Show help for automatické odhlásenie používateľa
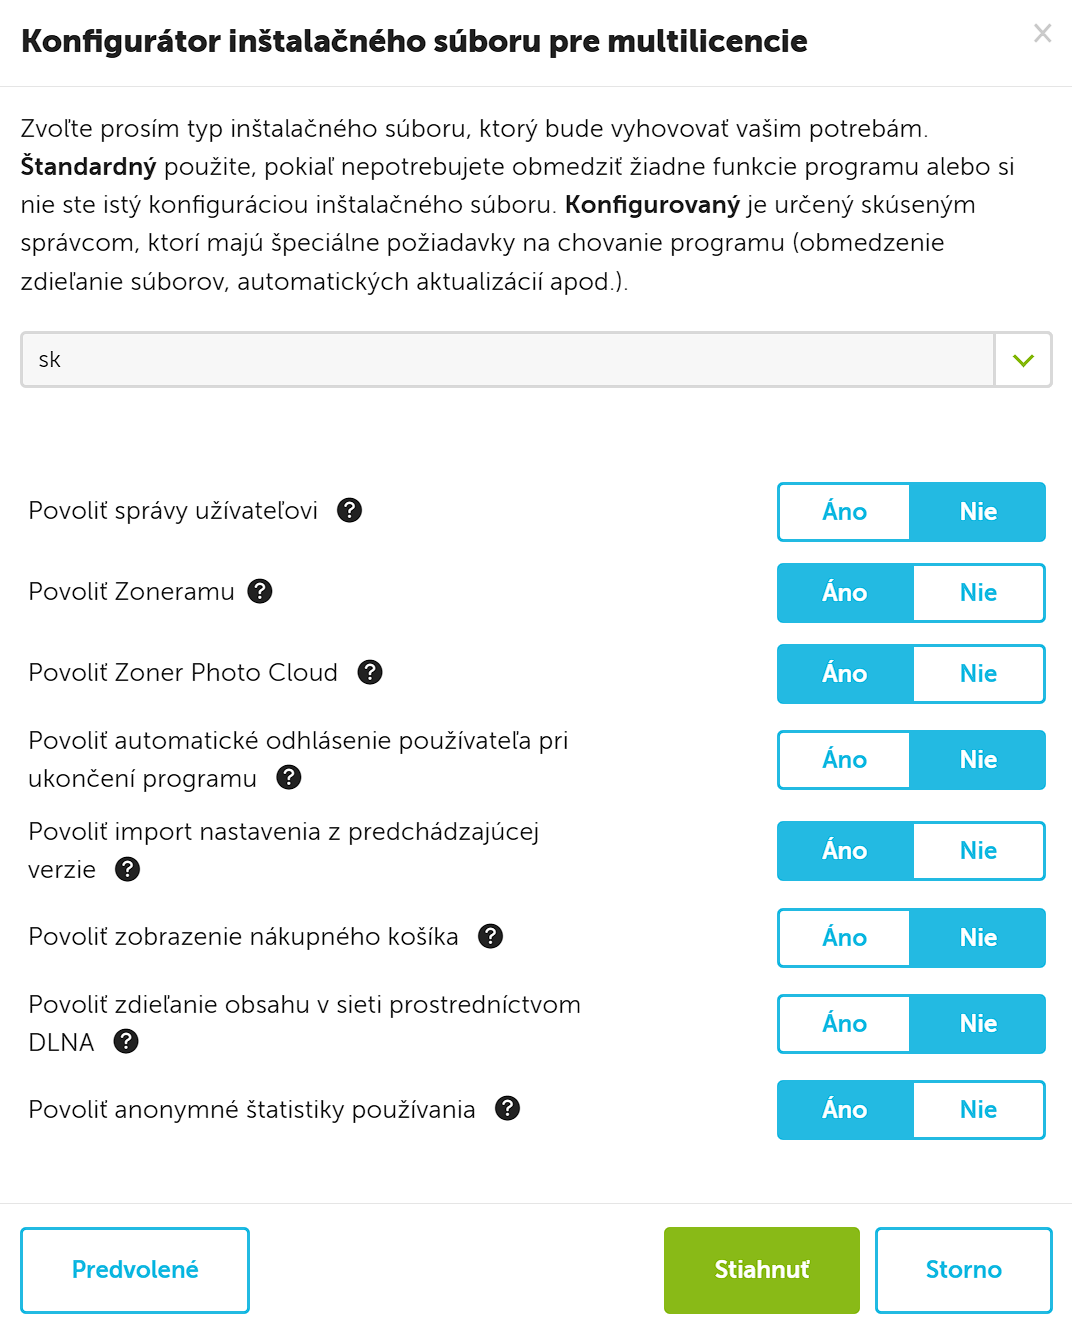This screenshot has width=1072, height=1331. click(289, 777)
